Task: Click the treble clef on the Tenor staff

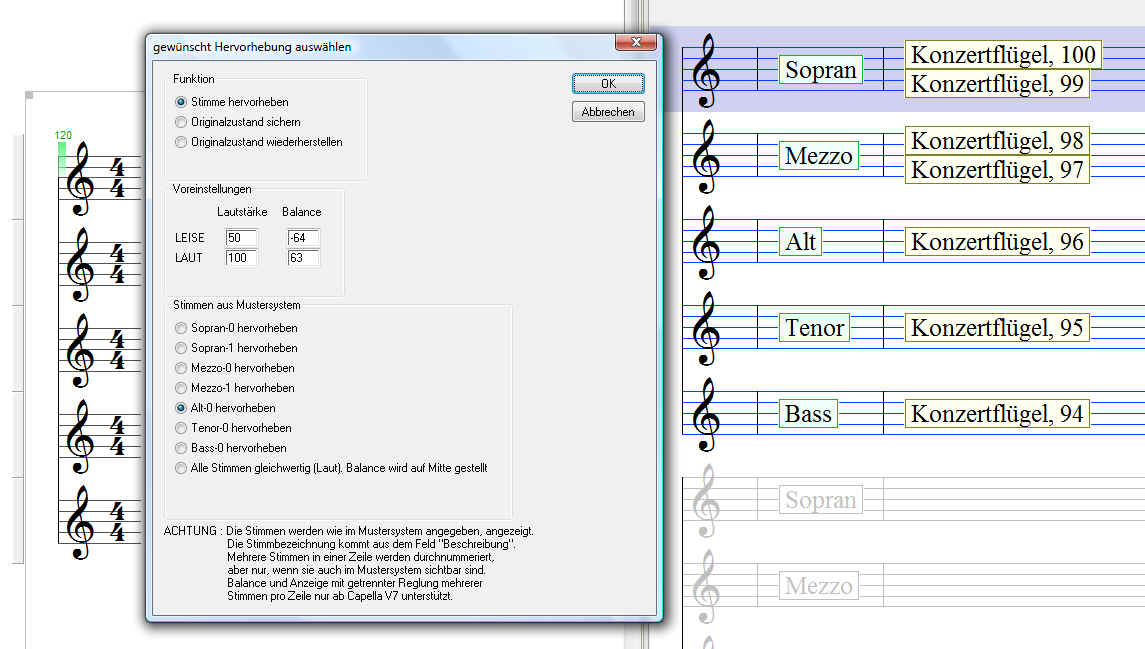Action: [x=707, y=329]
